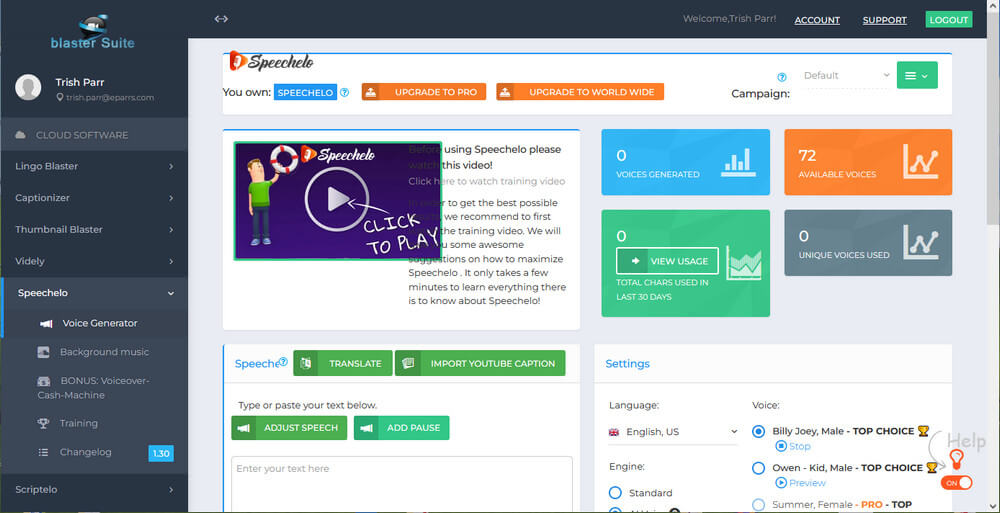Click the Changelog list icon
The image size is (1000, 513).
click(x=43, y=452)
